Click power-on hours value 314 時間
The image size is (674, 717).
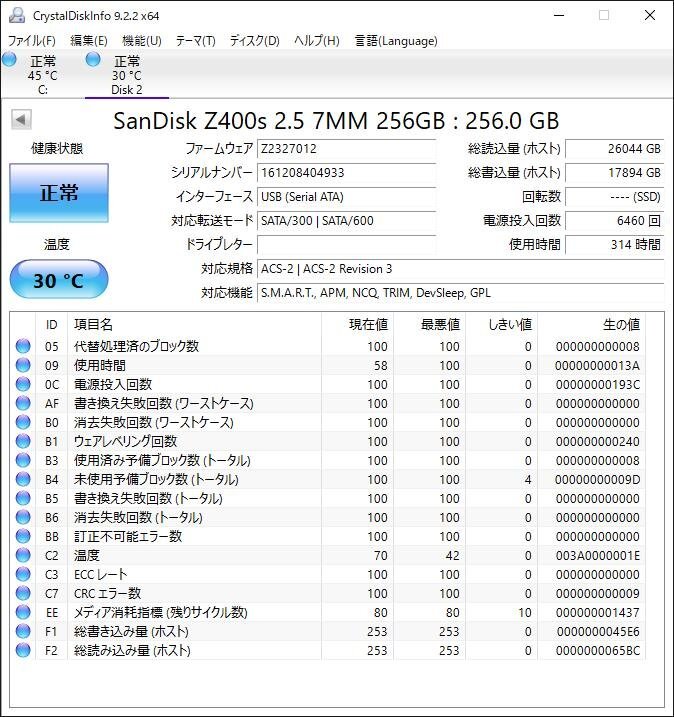[615, 245]
